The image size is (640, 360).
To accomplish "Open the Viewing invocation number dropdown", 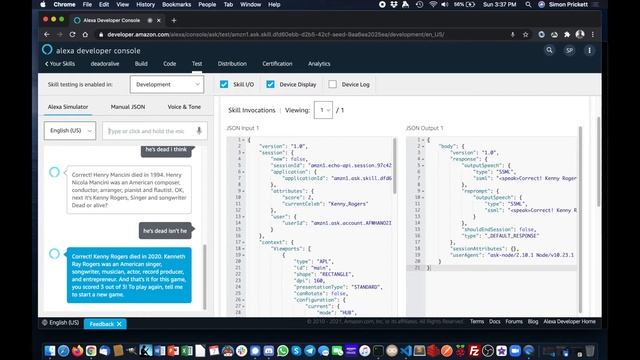I will (x=323, y=110).
